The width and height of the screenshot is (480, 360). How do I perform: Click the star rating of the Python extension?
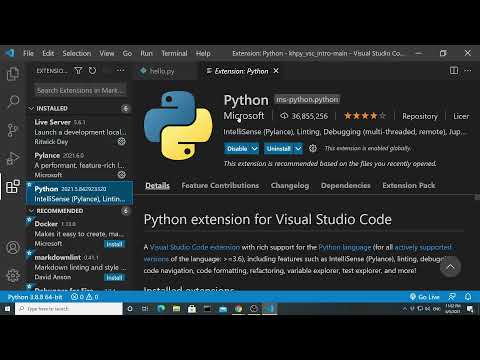point(365,116)
